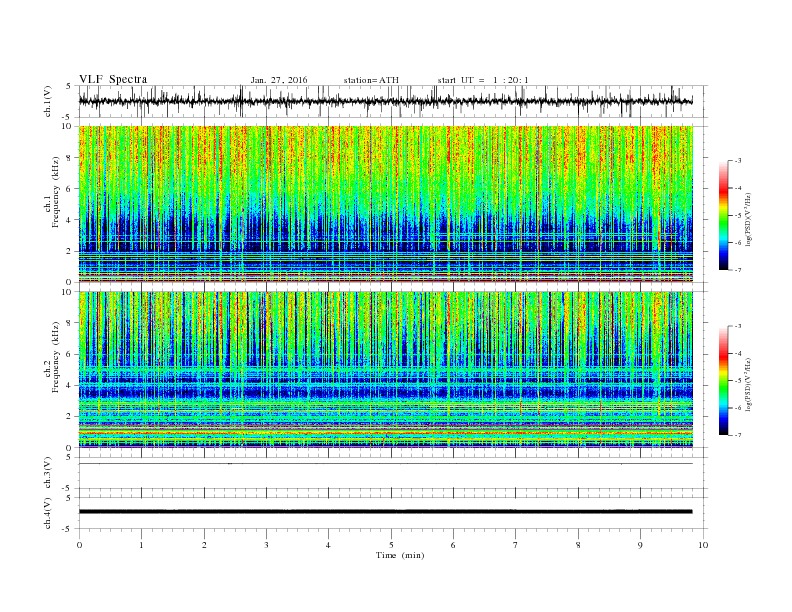Click the '3' time axis tick label
This screenshot has width=792, height=612.
tap(266, 545)
